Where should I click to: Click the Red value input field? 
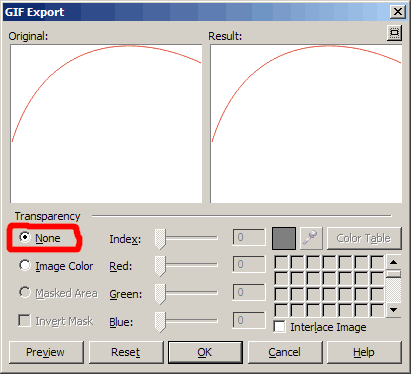[x=249, y=264]
